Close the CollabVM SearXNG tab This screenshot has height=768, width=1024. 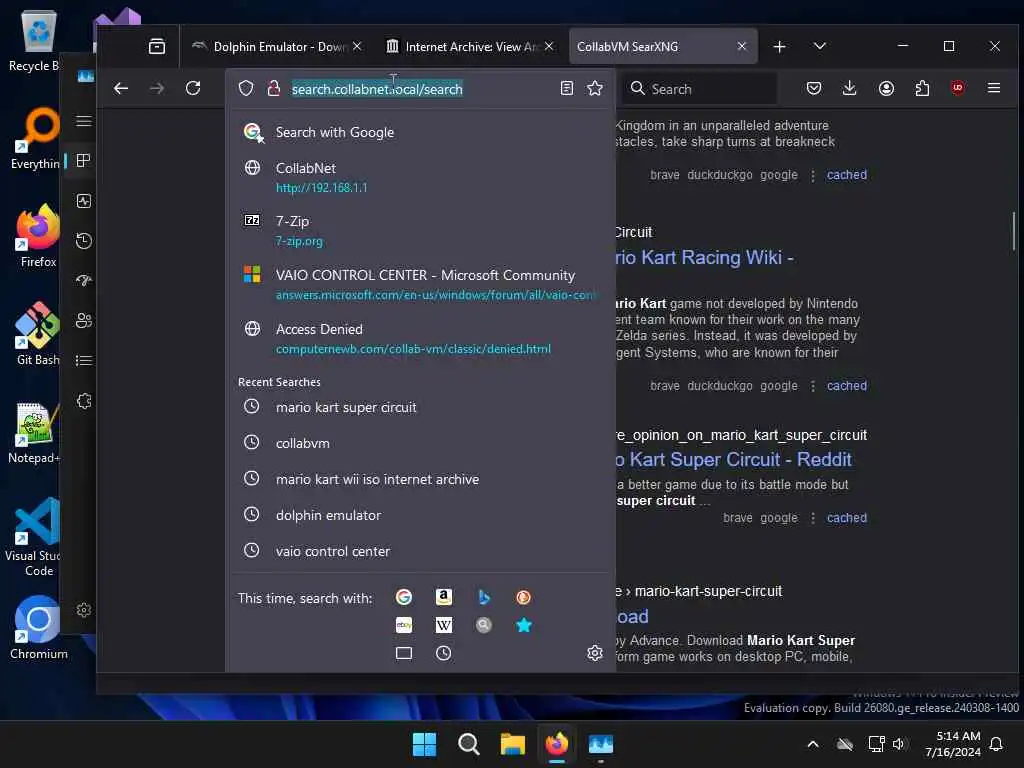pyautogui.click(x=741, y=46)
